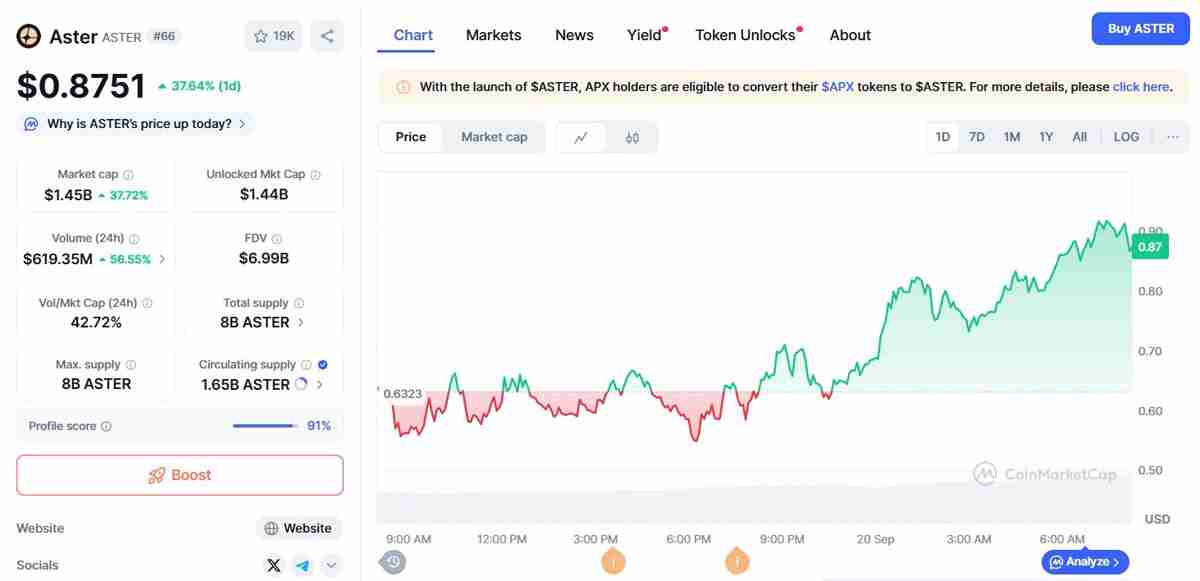Expand the hidden chart options via ellipsis
This screenshot has width=1200, height=581.
tap(1173, 136)
